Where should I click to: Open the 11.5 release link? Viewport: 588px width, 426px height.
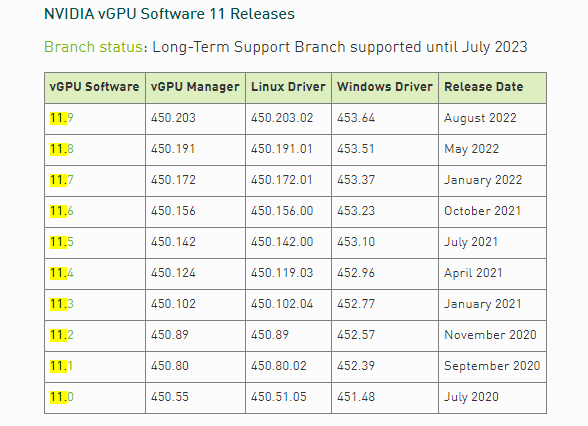62,242
